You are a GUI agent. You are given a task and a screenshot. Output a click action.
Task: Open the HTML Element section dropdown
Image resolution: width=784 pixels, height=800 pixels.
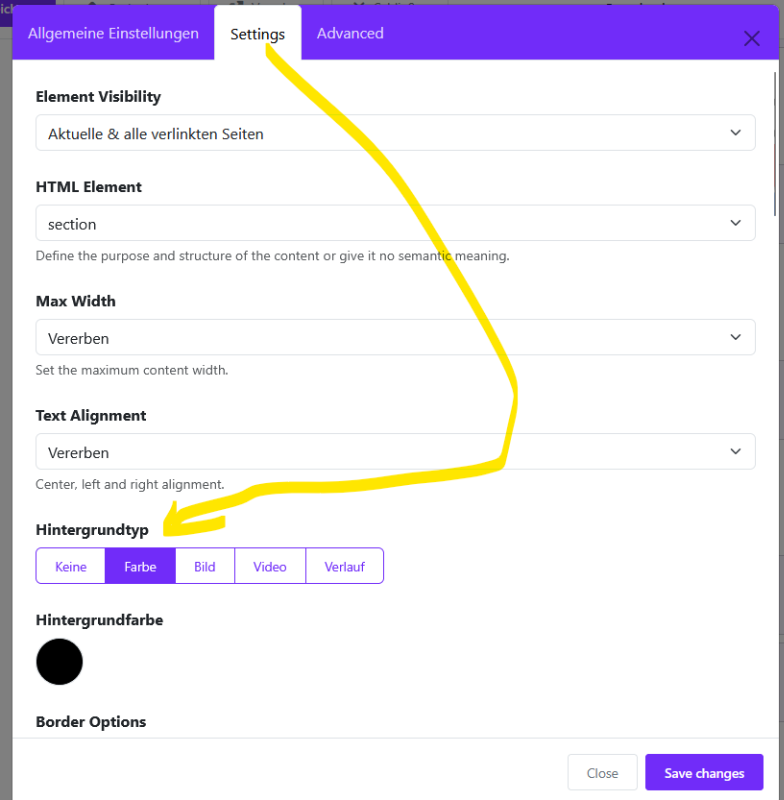[x=395, y=223]
